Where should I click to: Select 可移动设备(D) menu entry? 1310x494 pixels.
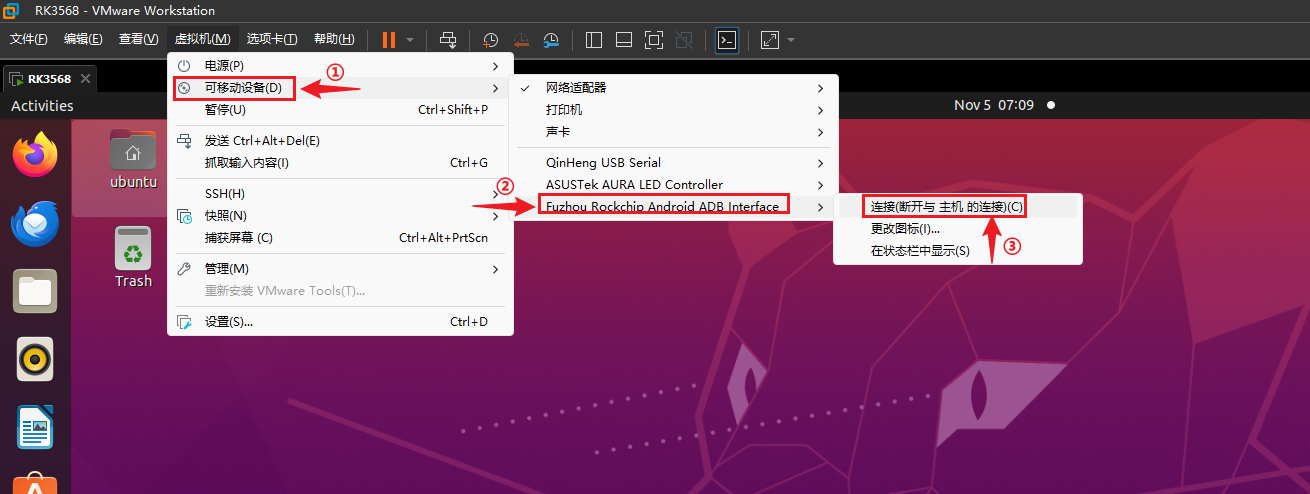point(243,88)
